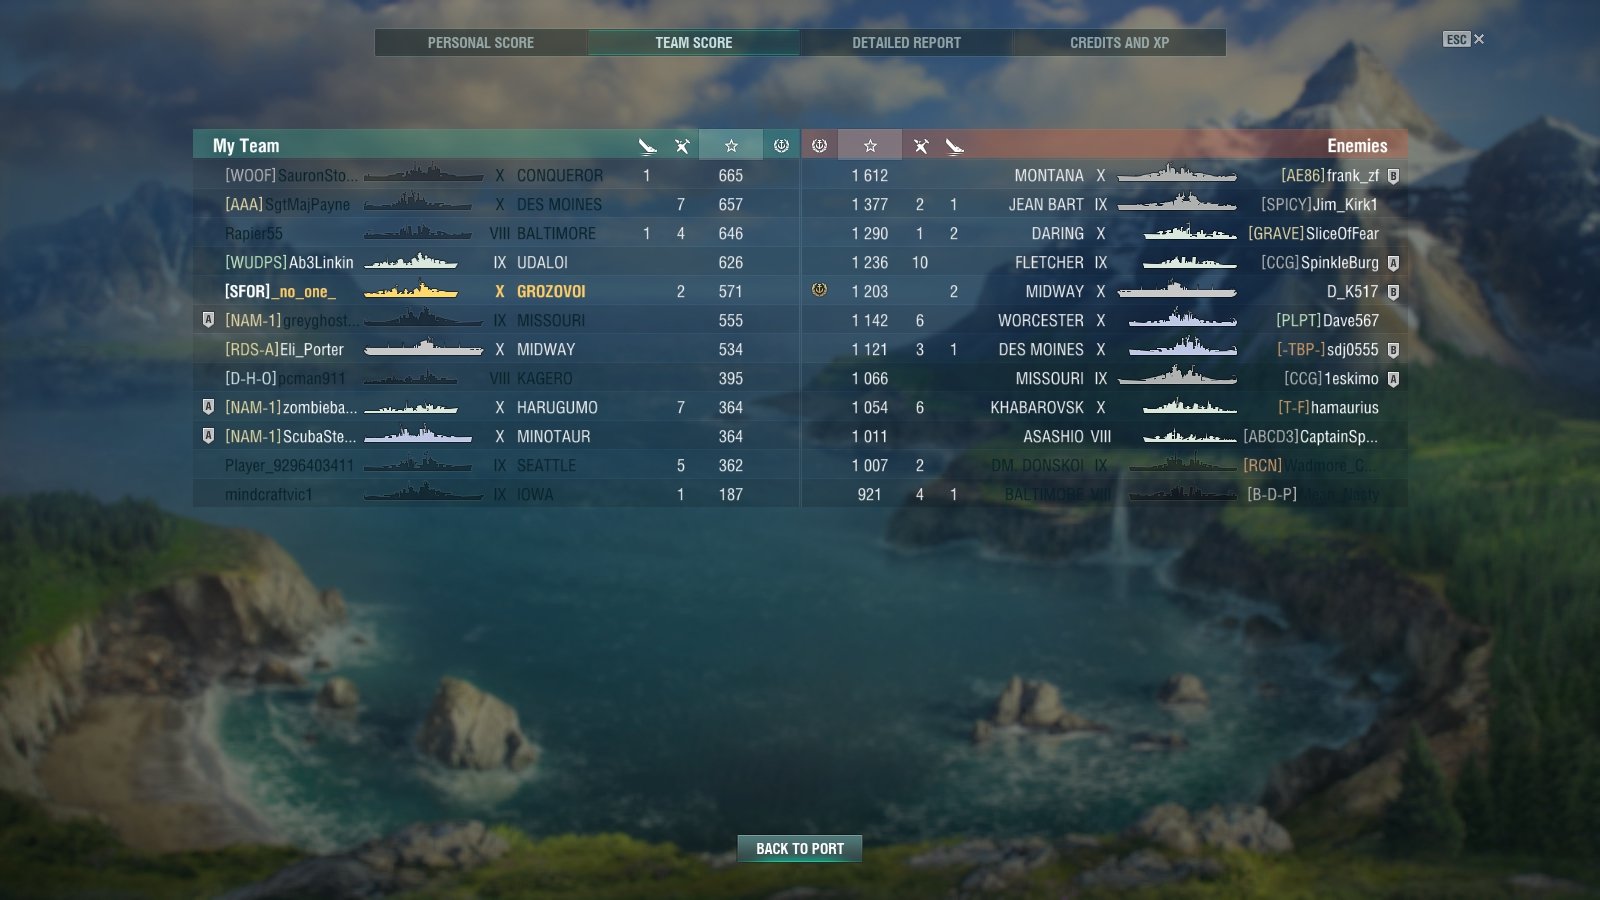1600x900 pixels.
Task: Click the medal icon in MIDWAY enemy row
Action: coord(819,290)
